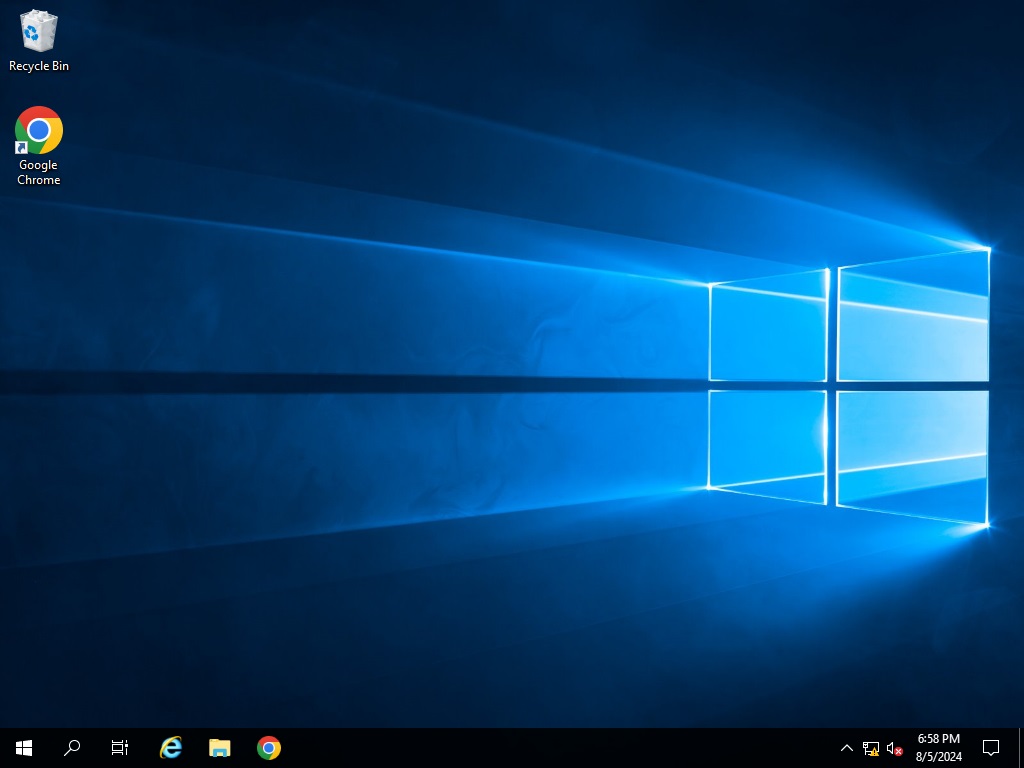This screenshot has width=1024, height=768.
Task: Select the Google Chrome desktop shortcut
Action: coord(39,146)
